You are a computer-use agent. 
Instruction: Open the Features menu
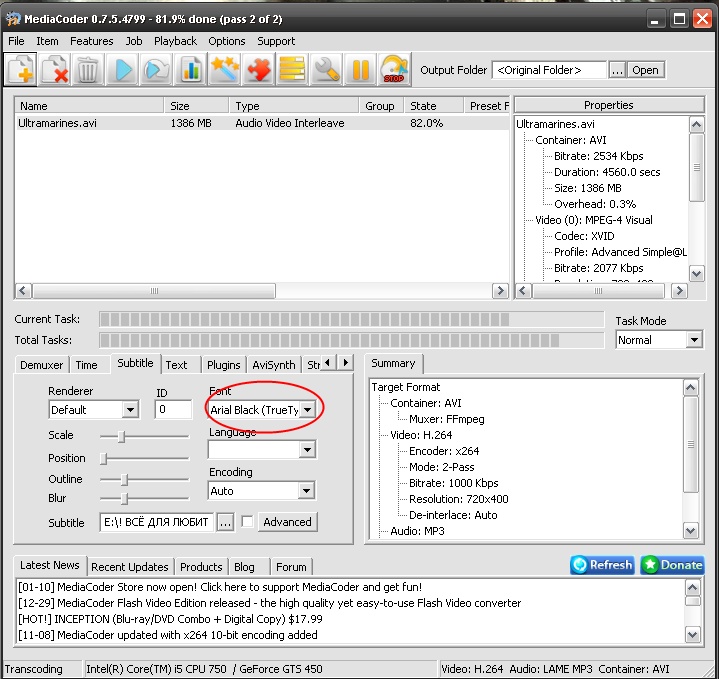91,41
